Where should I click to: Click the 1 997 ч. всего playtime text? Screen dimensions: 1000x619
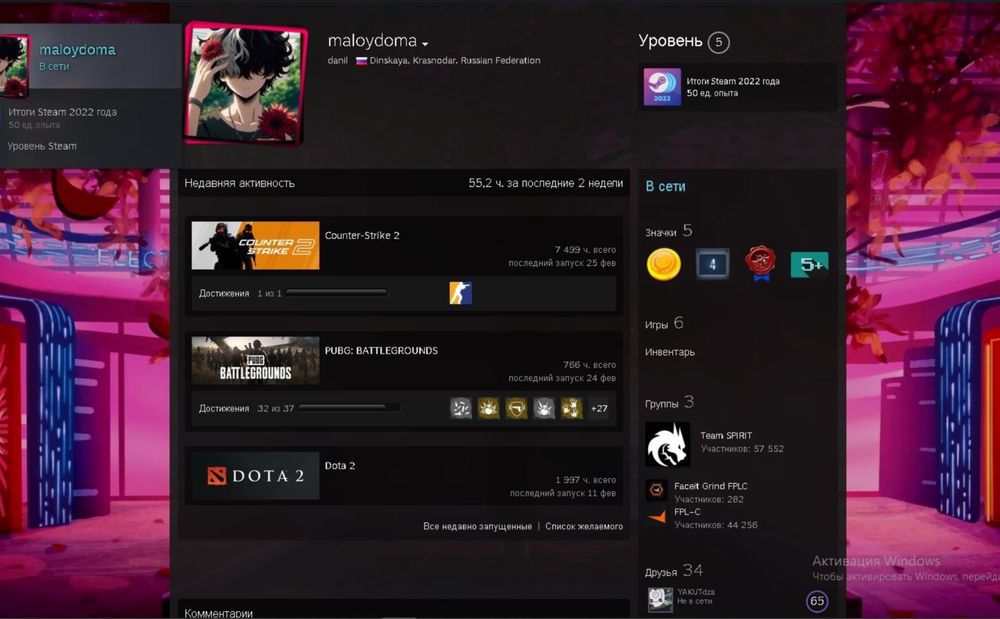[x=585, y=479]
